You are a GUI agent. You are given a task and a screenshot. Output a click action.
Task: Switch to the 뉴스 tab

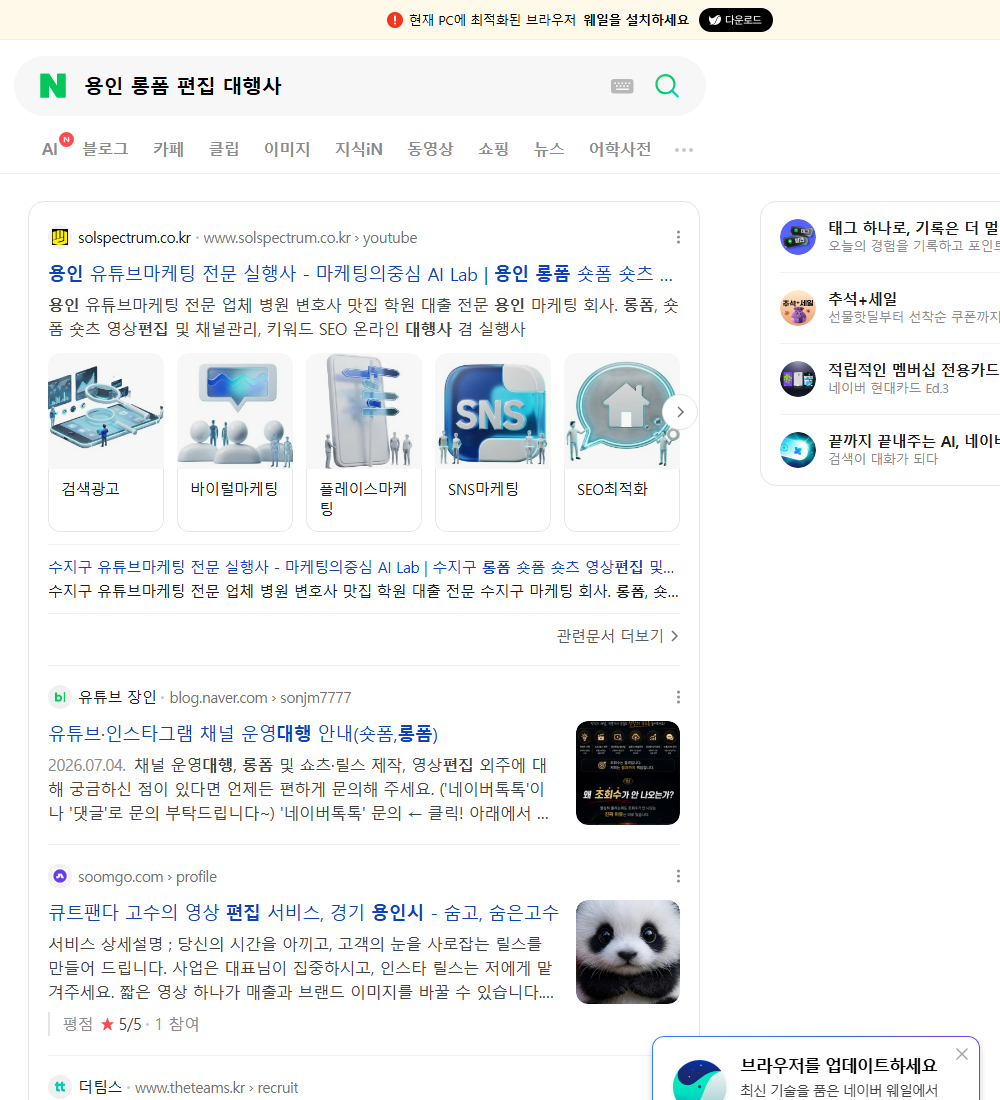pyautogui.click(x=549, y=149)
